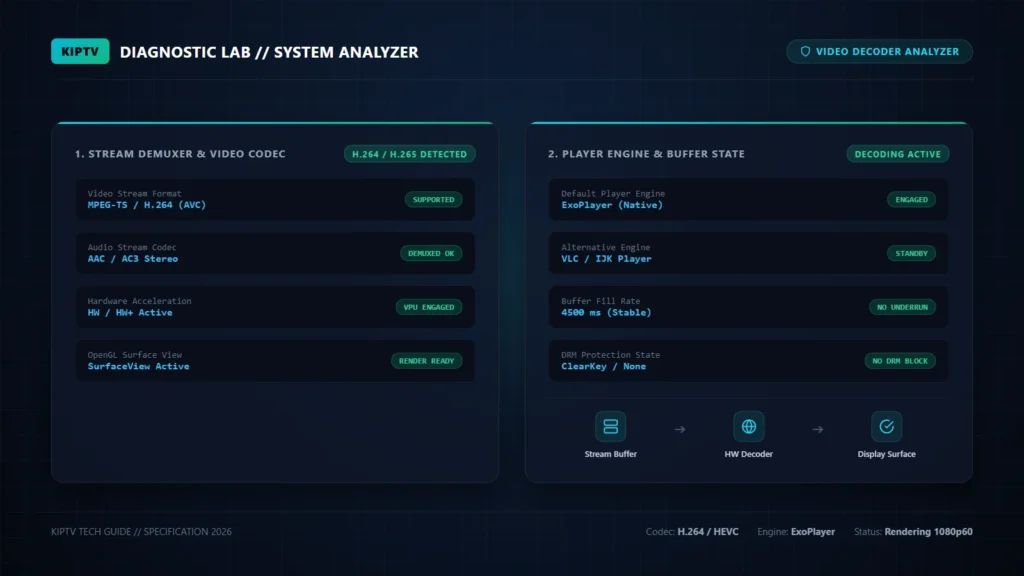Select the 4500 ms (Stable) value

pyautogui.click(x=606, y=313)
